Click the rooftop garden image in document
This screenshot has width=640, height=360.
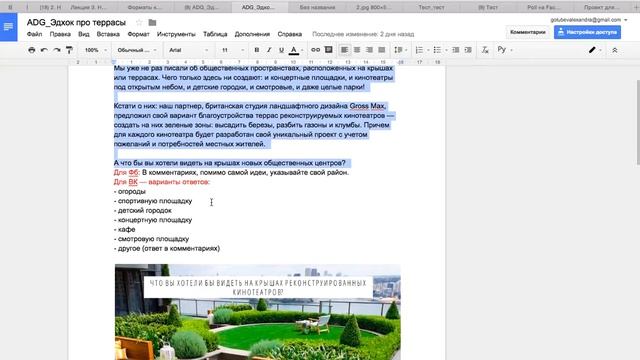(258, 312)
